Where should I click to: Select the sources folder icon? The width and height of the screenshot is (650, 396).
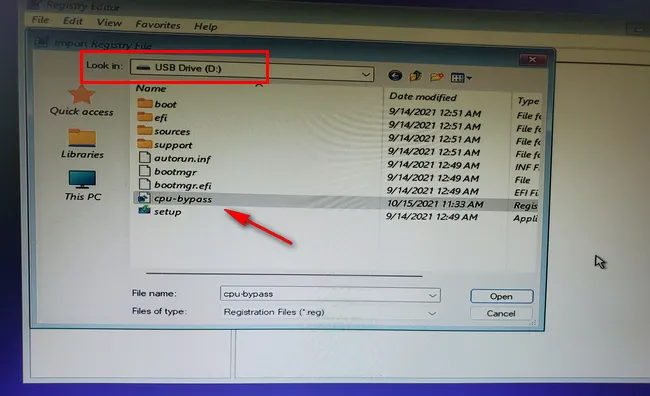(145, 131)
